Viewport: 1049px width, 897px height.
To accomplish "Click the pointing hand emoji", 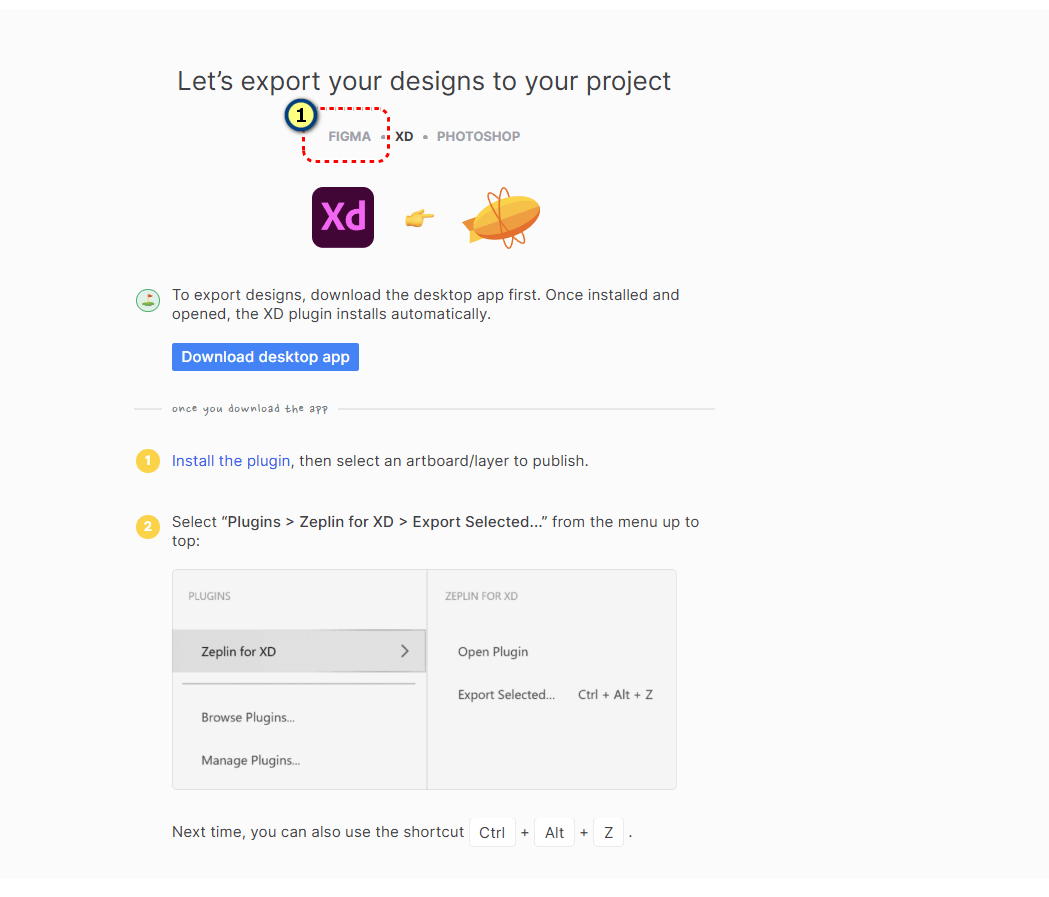I will (x=419, y=217).
